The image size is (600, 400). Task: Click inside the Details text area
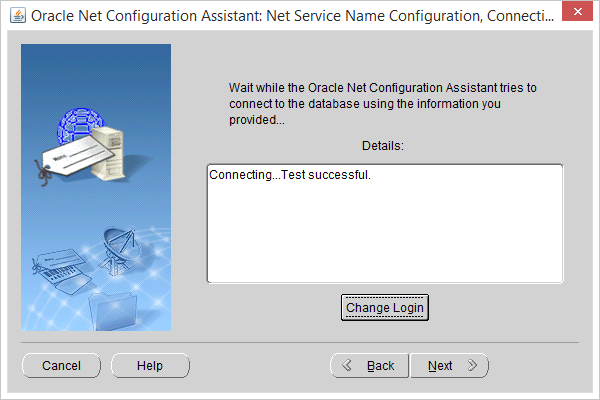385,224
